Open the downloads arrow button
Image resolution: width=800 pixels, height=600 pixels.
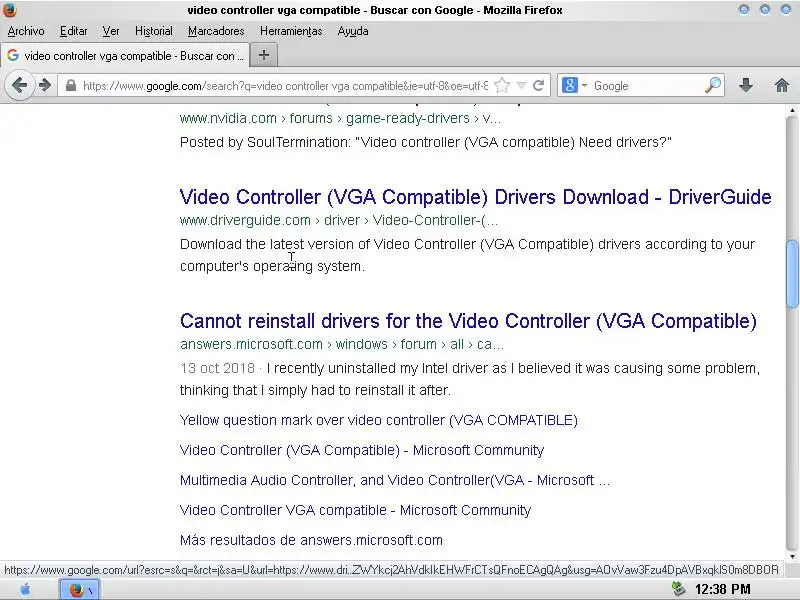746,85
